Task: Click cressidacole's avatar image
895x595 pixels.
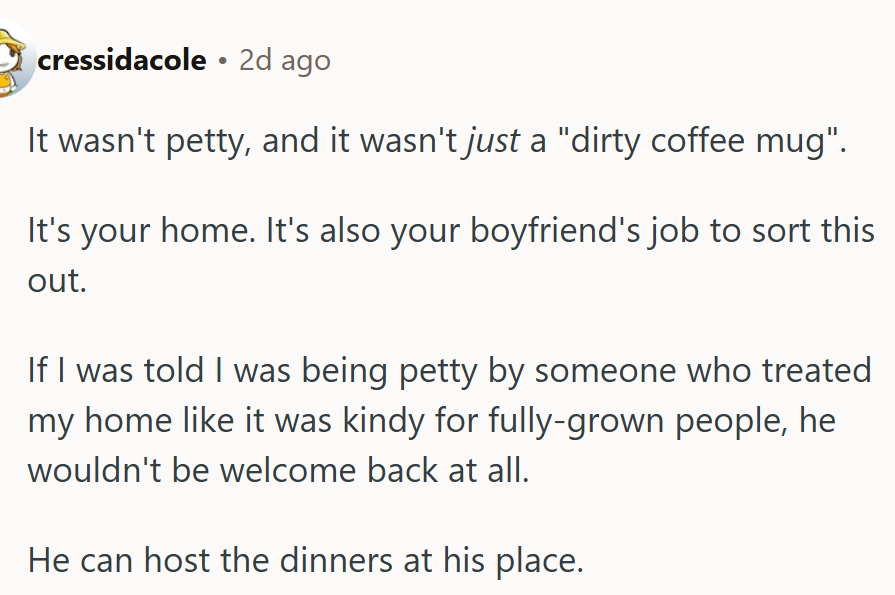Action: coord(14,60)
